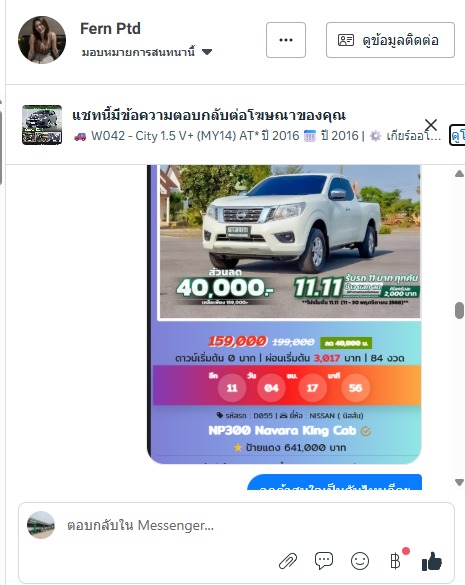
Task: Open the three-dots more options button
Action: (286, 40)
